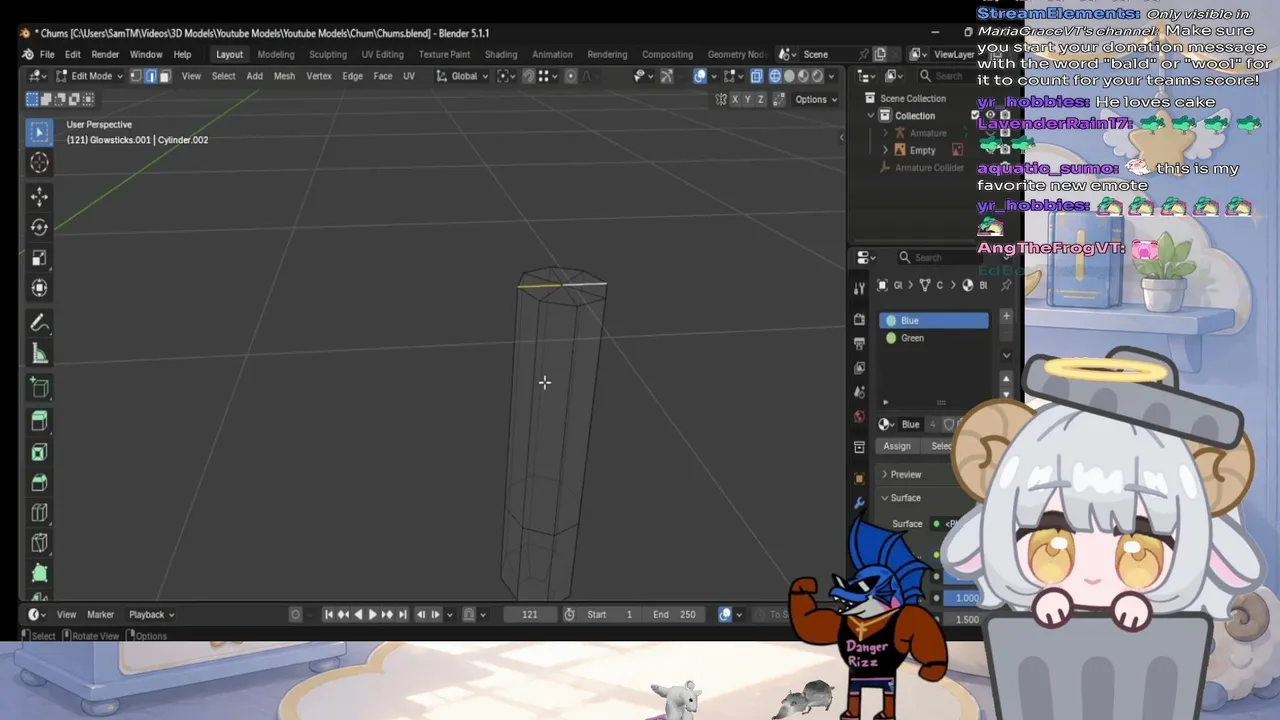Switch to rendered viewport shading
This screenshot has height=720, width=1280.
pos(817,76)
